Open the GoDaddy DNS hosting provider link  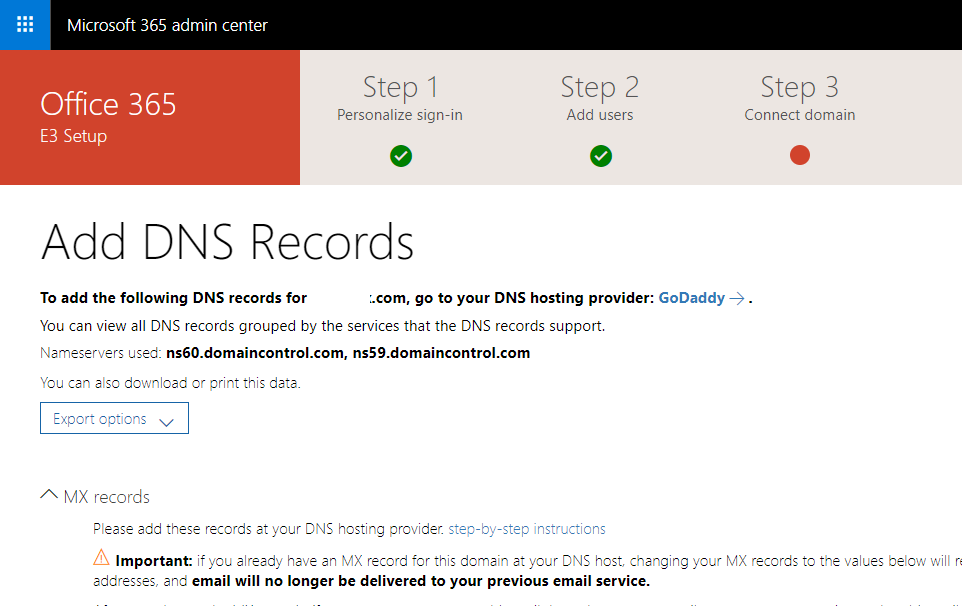tap(692, 297)
